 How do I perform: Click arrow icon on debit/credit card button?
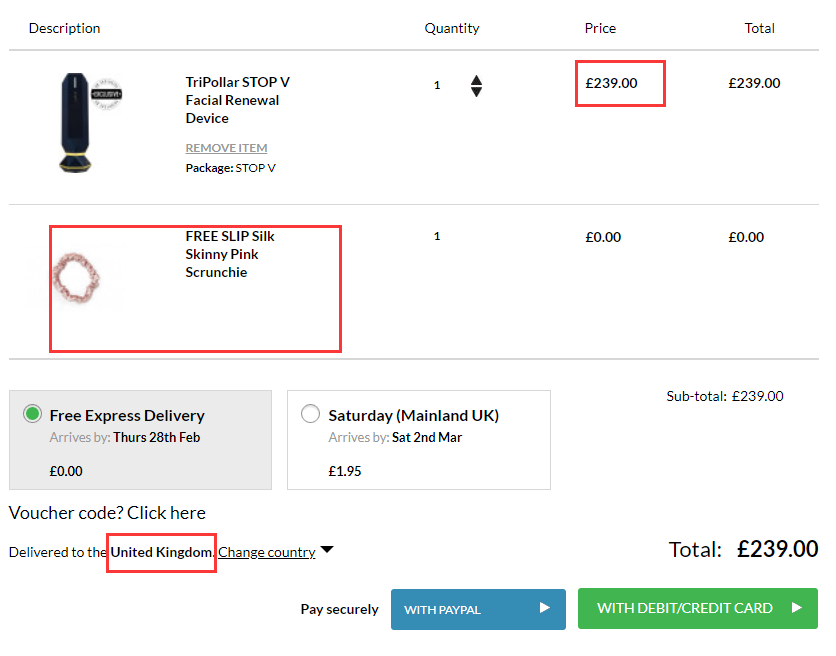[797, 607]
